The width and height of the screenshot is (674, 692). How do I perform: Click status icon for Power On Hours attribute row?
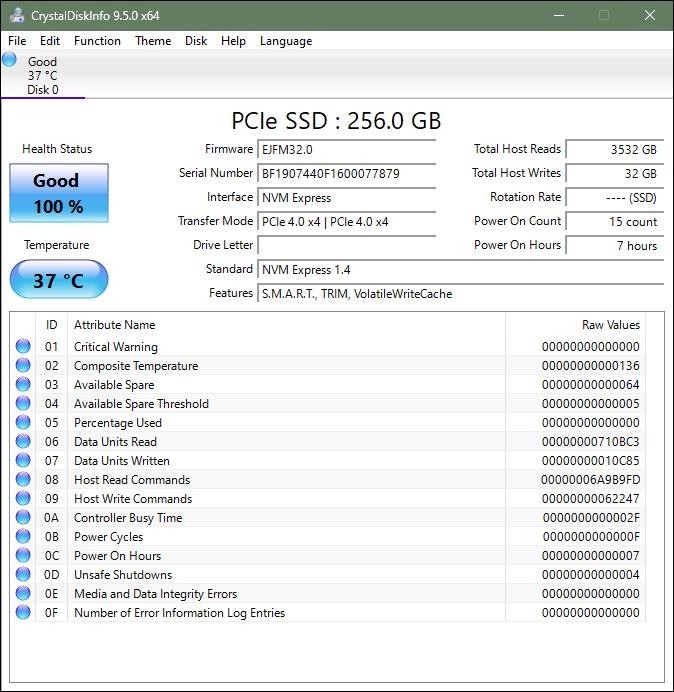point(23,555)
